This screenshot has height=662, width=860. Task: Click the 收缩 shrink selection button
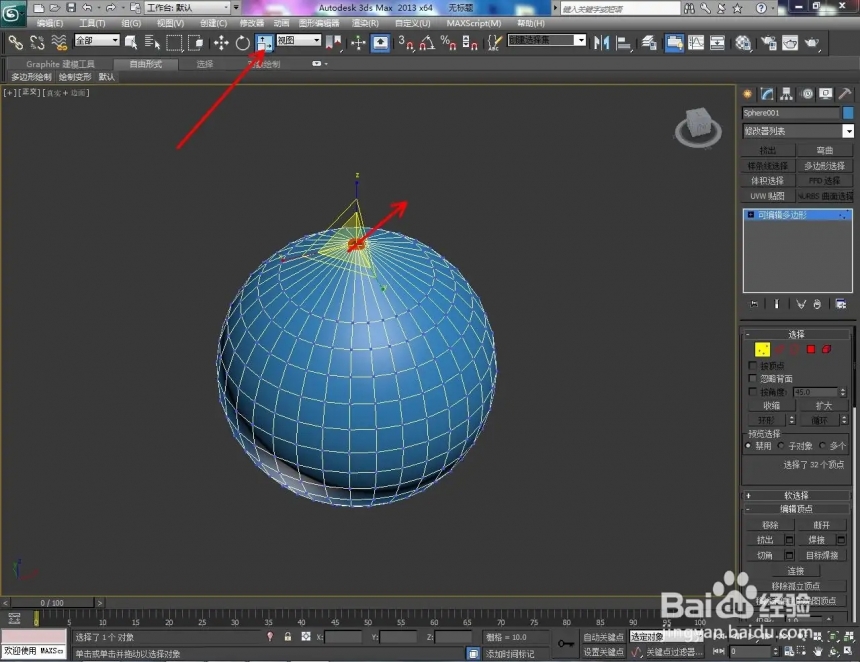771,406
